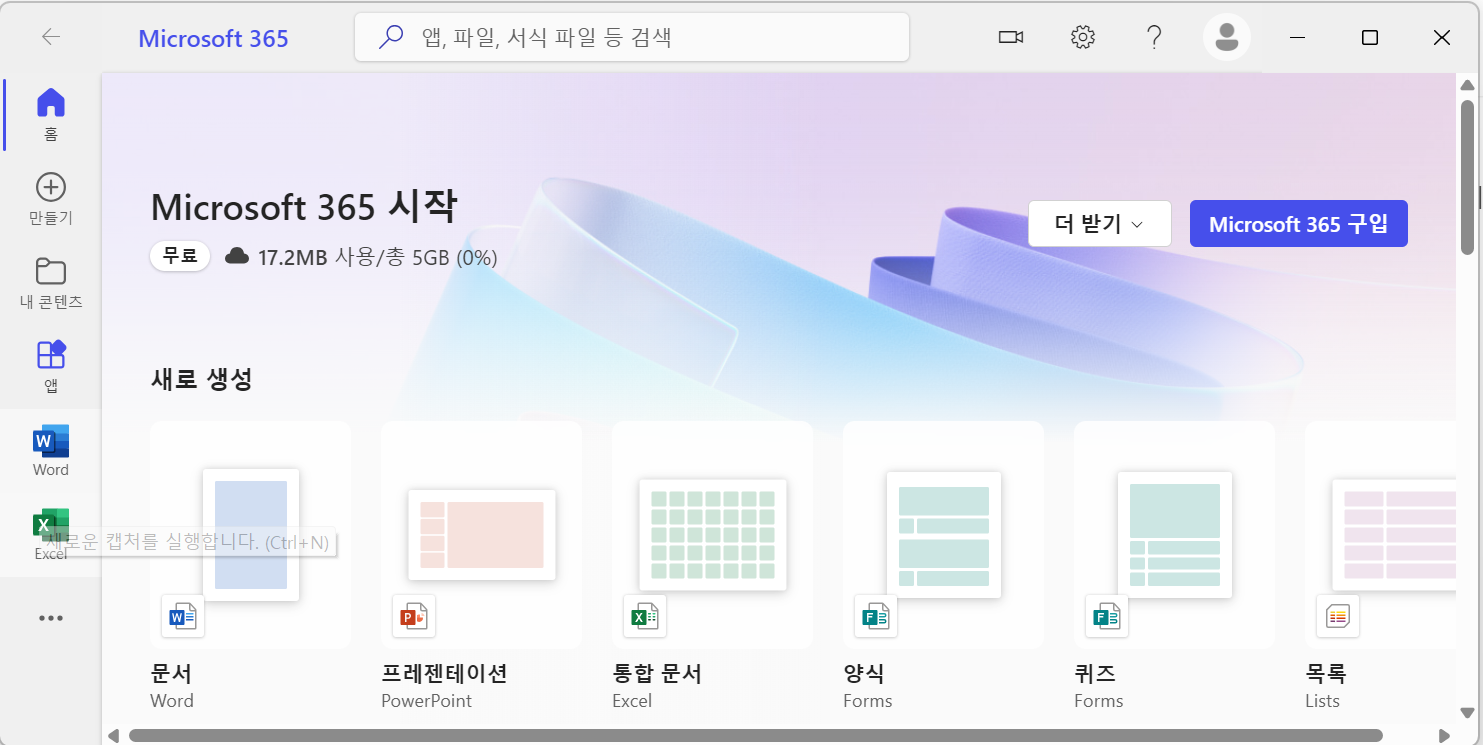Open the account profile avatar
Image resolution: width=1483 pixels, height=745 pixels.
(1226, 38)
